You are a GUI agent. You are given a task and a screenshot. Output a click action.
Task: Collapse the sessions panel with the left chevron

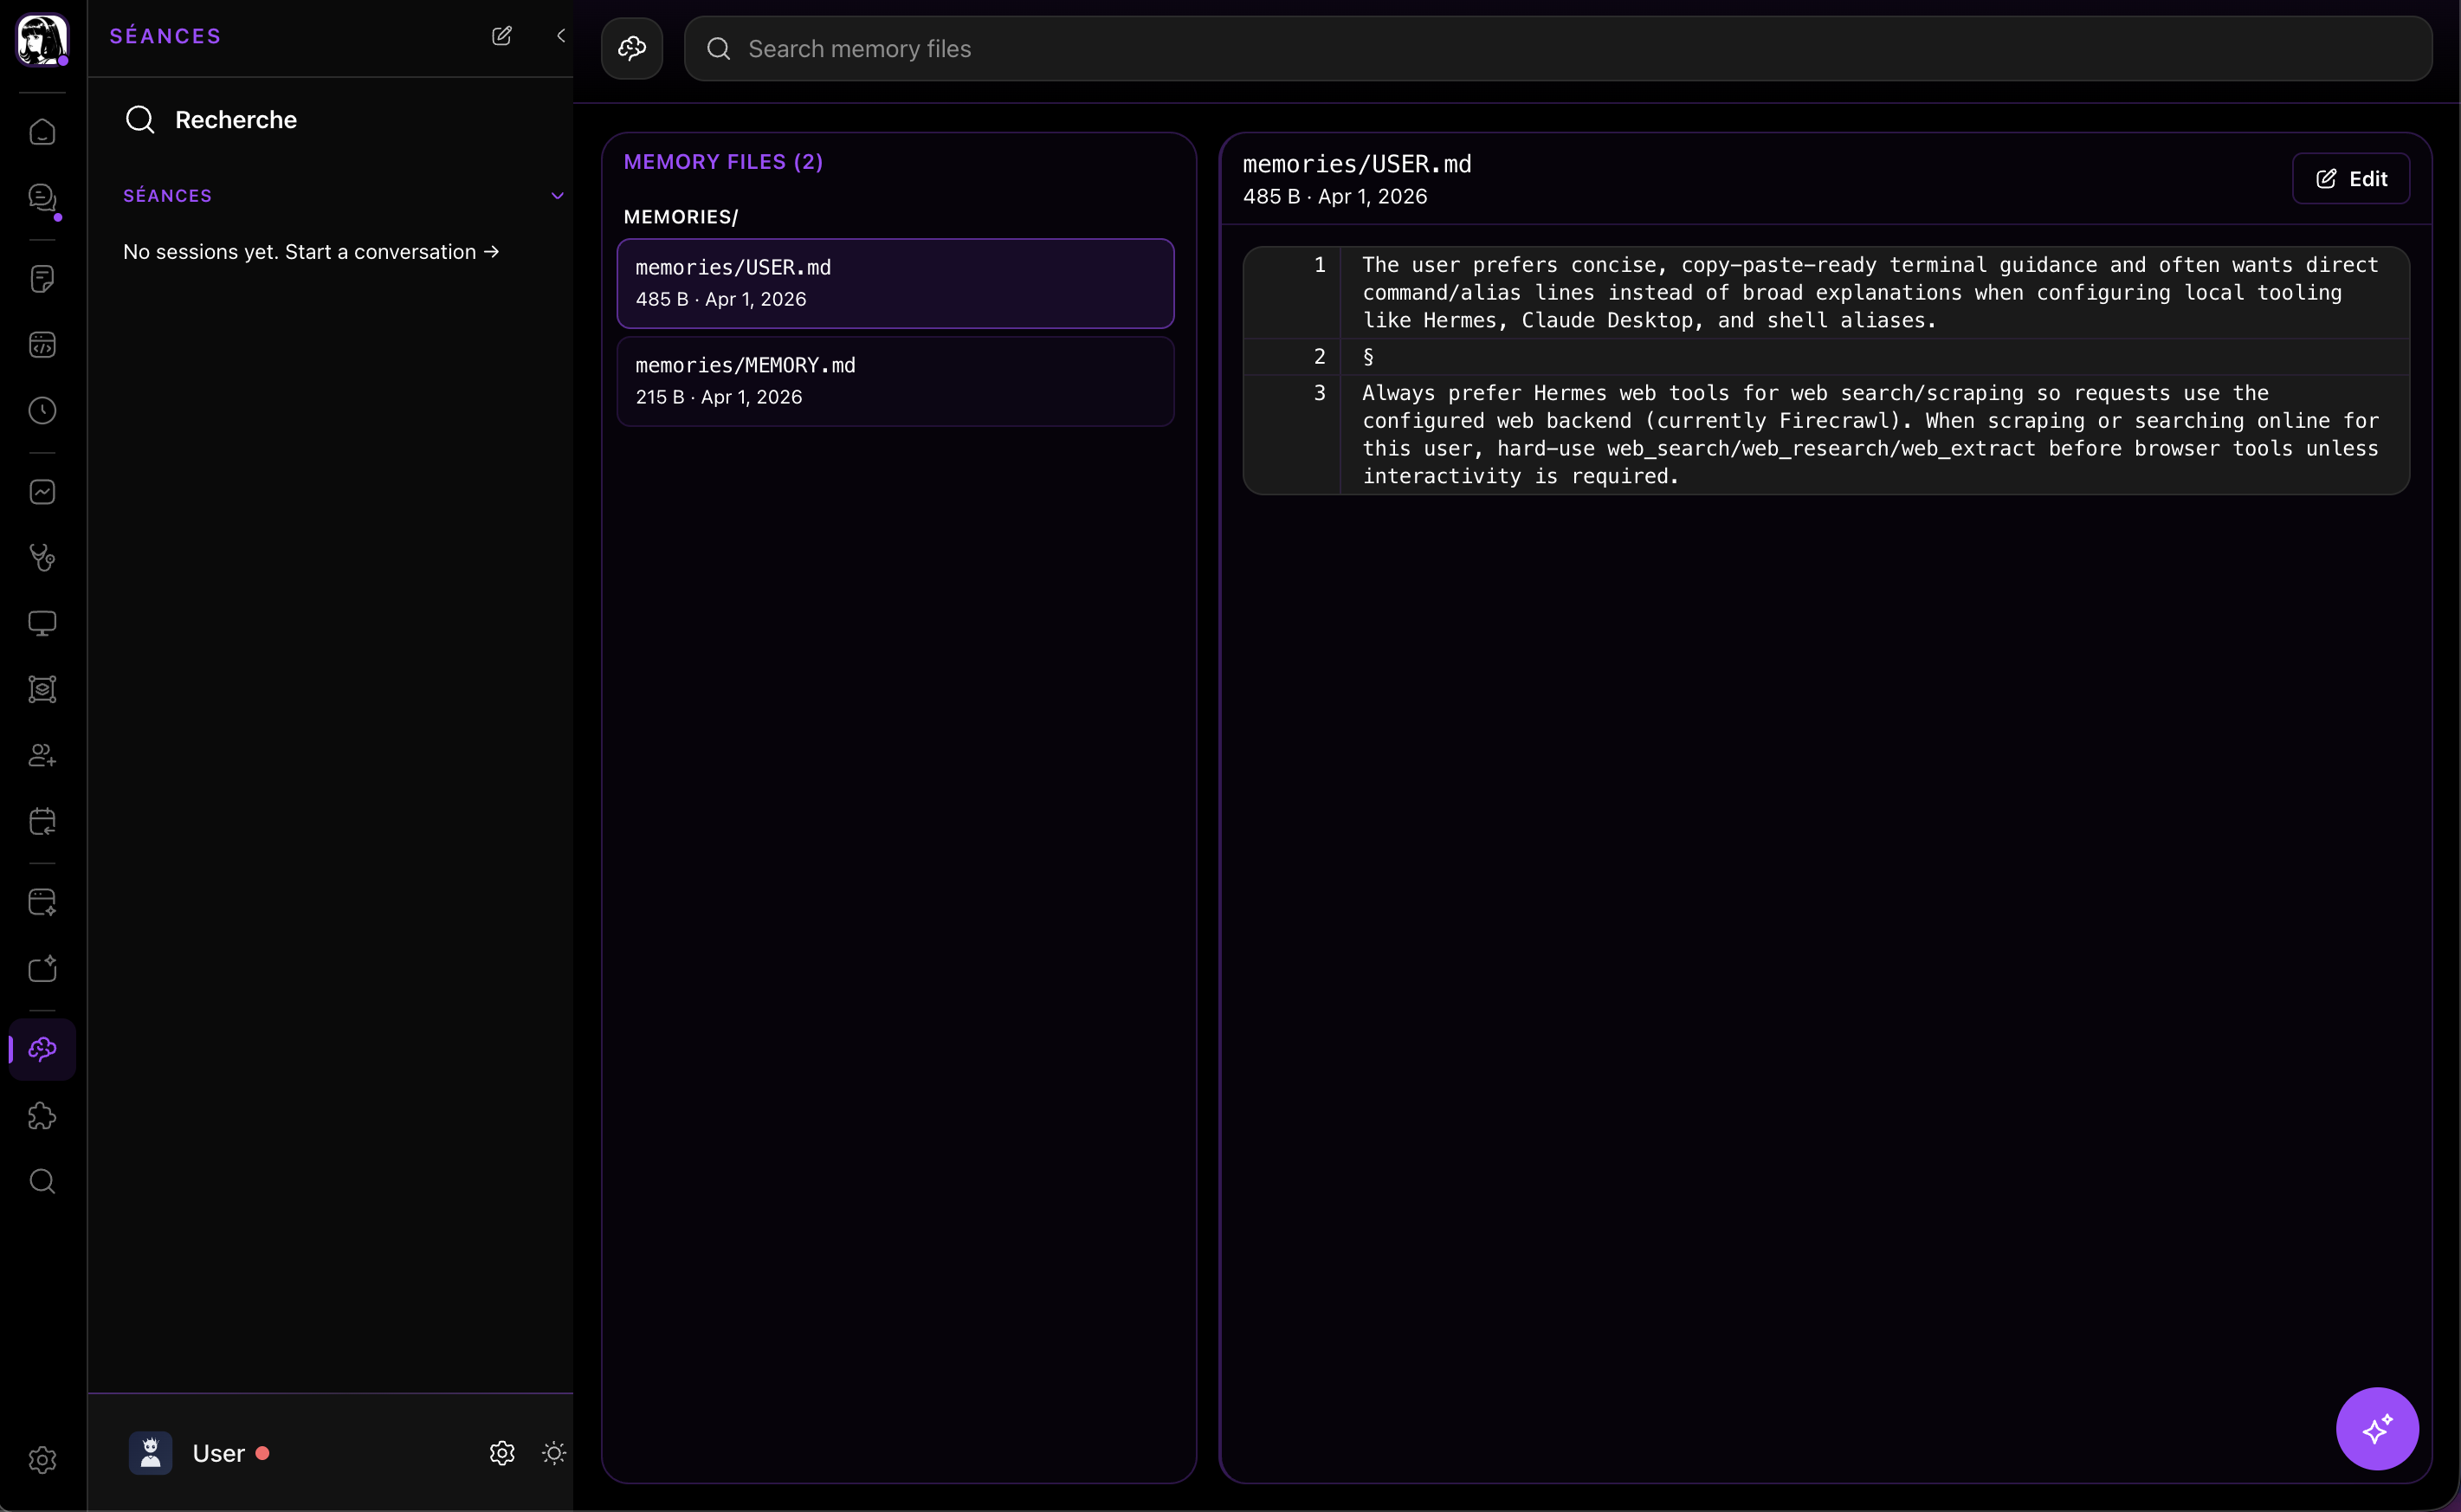coord(561,35)
